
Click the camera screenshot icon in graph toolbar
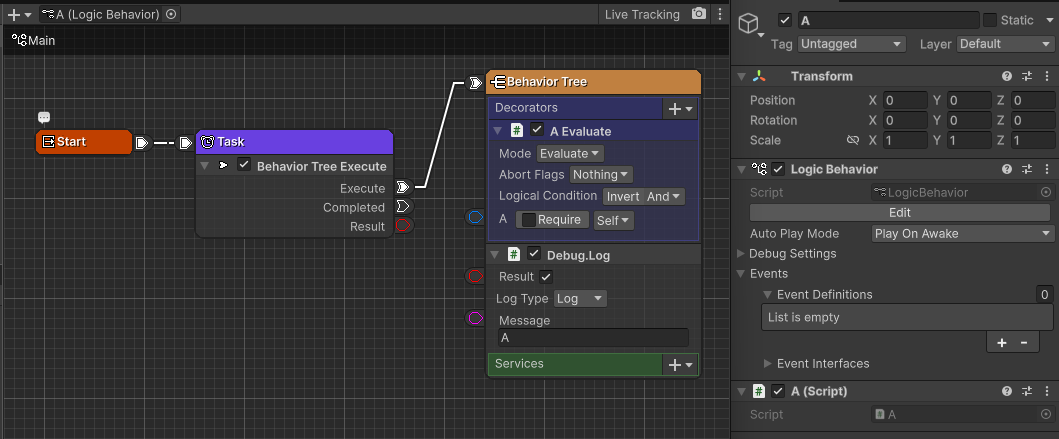699,14
